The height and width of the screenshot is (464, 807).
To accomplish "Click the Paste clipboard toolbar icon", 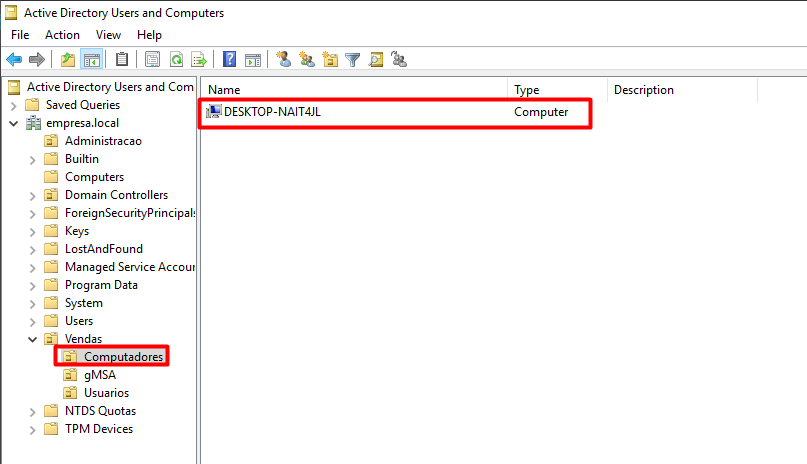I will pos(122,60).
